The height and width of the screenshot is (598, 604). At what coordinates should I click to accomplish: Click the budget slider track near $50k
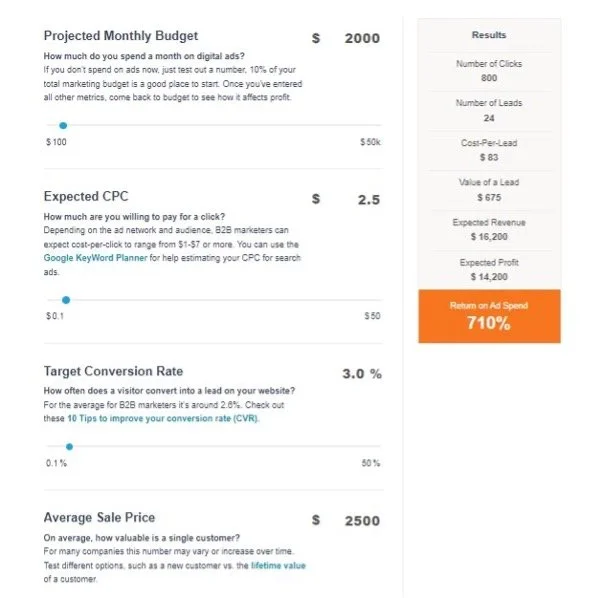[x=370, y=125]
